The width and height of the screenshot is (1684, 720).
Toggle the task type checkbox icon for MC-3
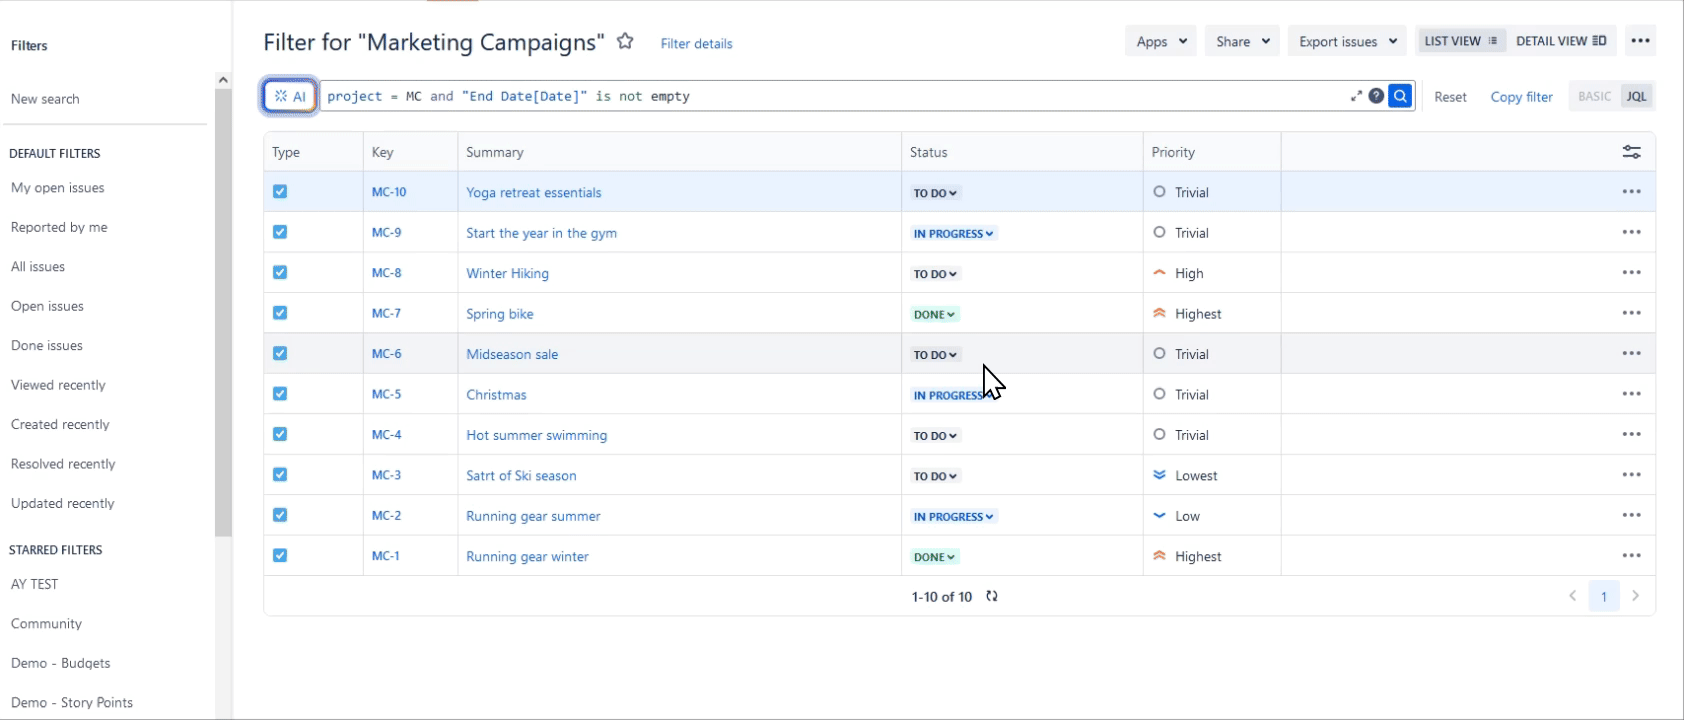(280, 475)
